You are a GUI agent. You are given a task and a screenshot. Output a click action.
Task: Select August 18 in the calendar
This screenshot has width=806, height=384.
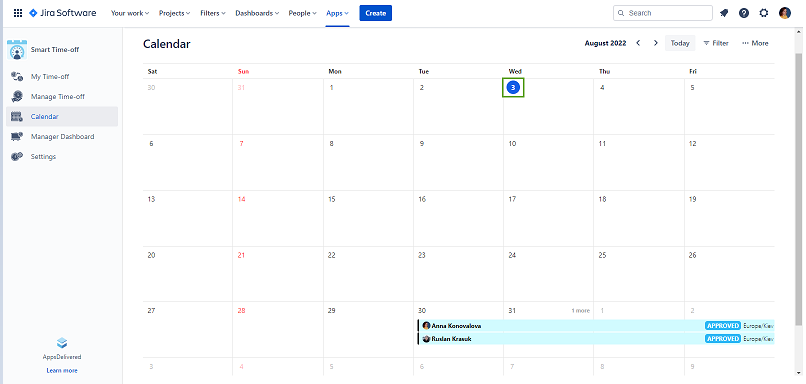click(x=639, y=218)
